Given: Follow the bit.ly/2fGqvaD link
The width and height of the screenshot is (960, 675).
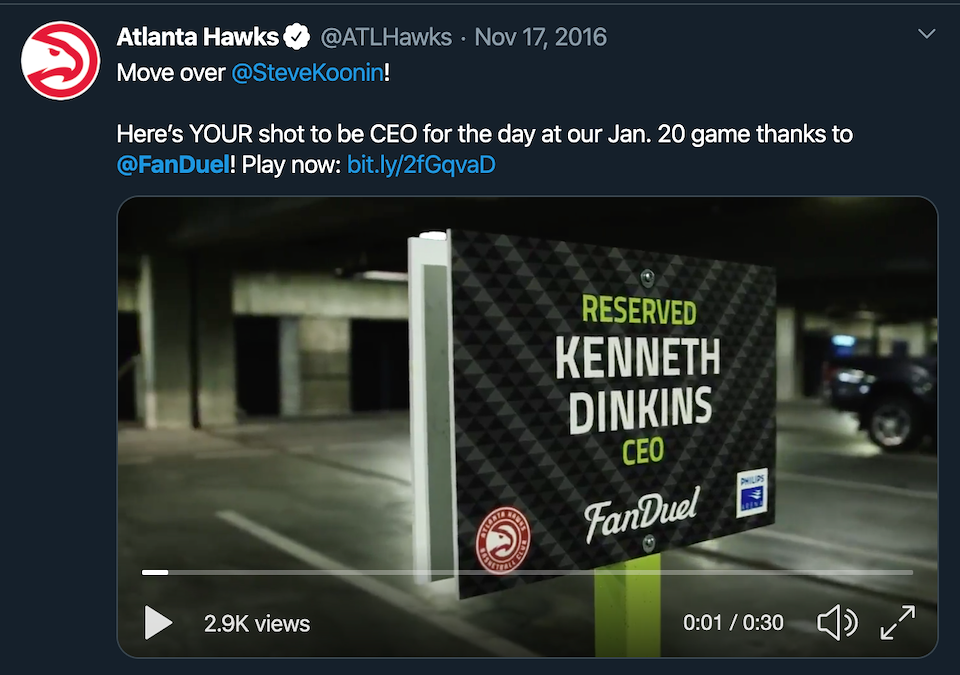Looking at the screenshot, I should click(421, 164).
